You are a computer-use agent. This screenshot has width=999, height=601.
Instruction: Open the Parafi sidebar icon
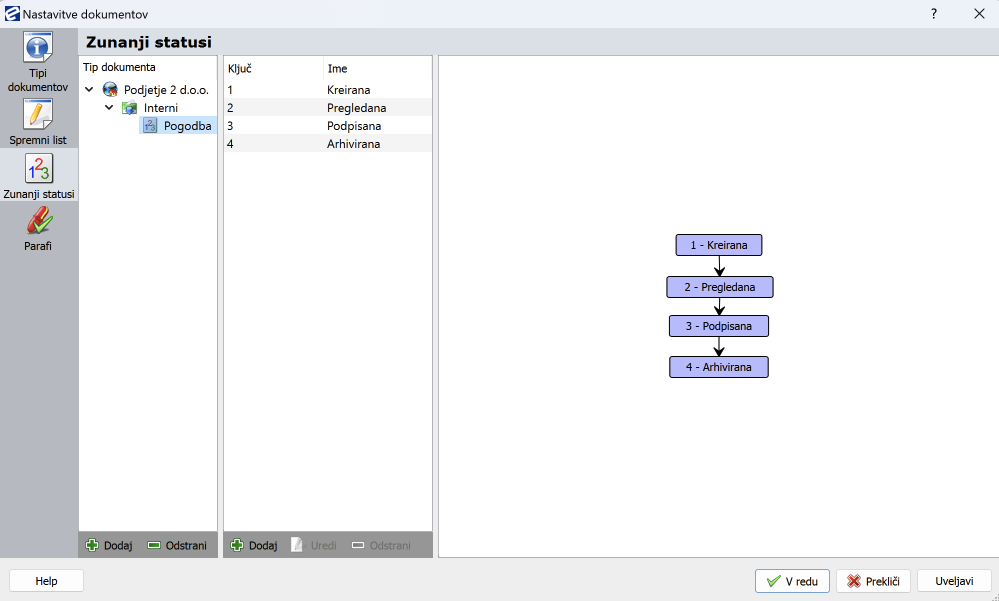38,221
